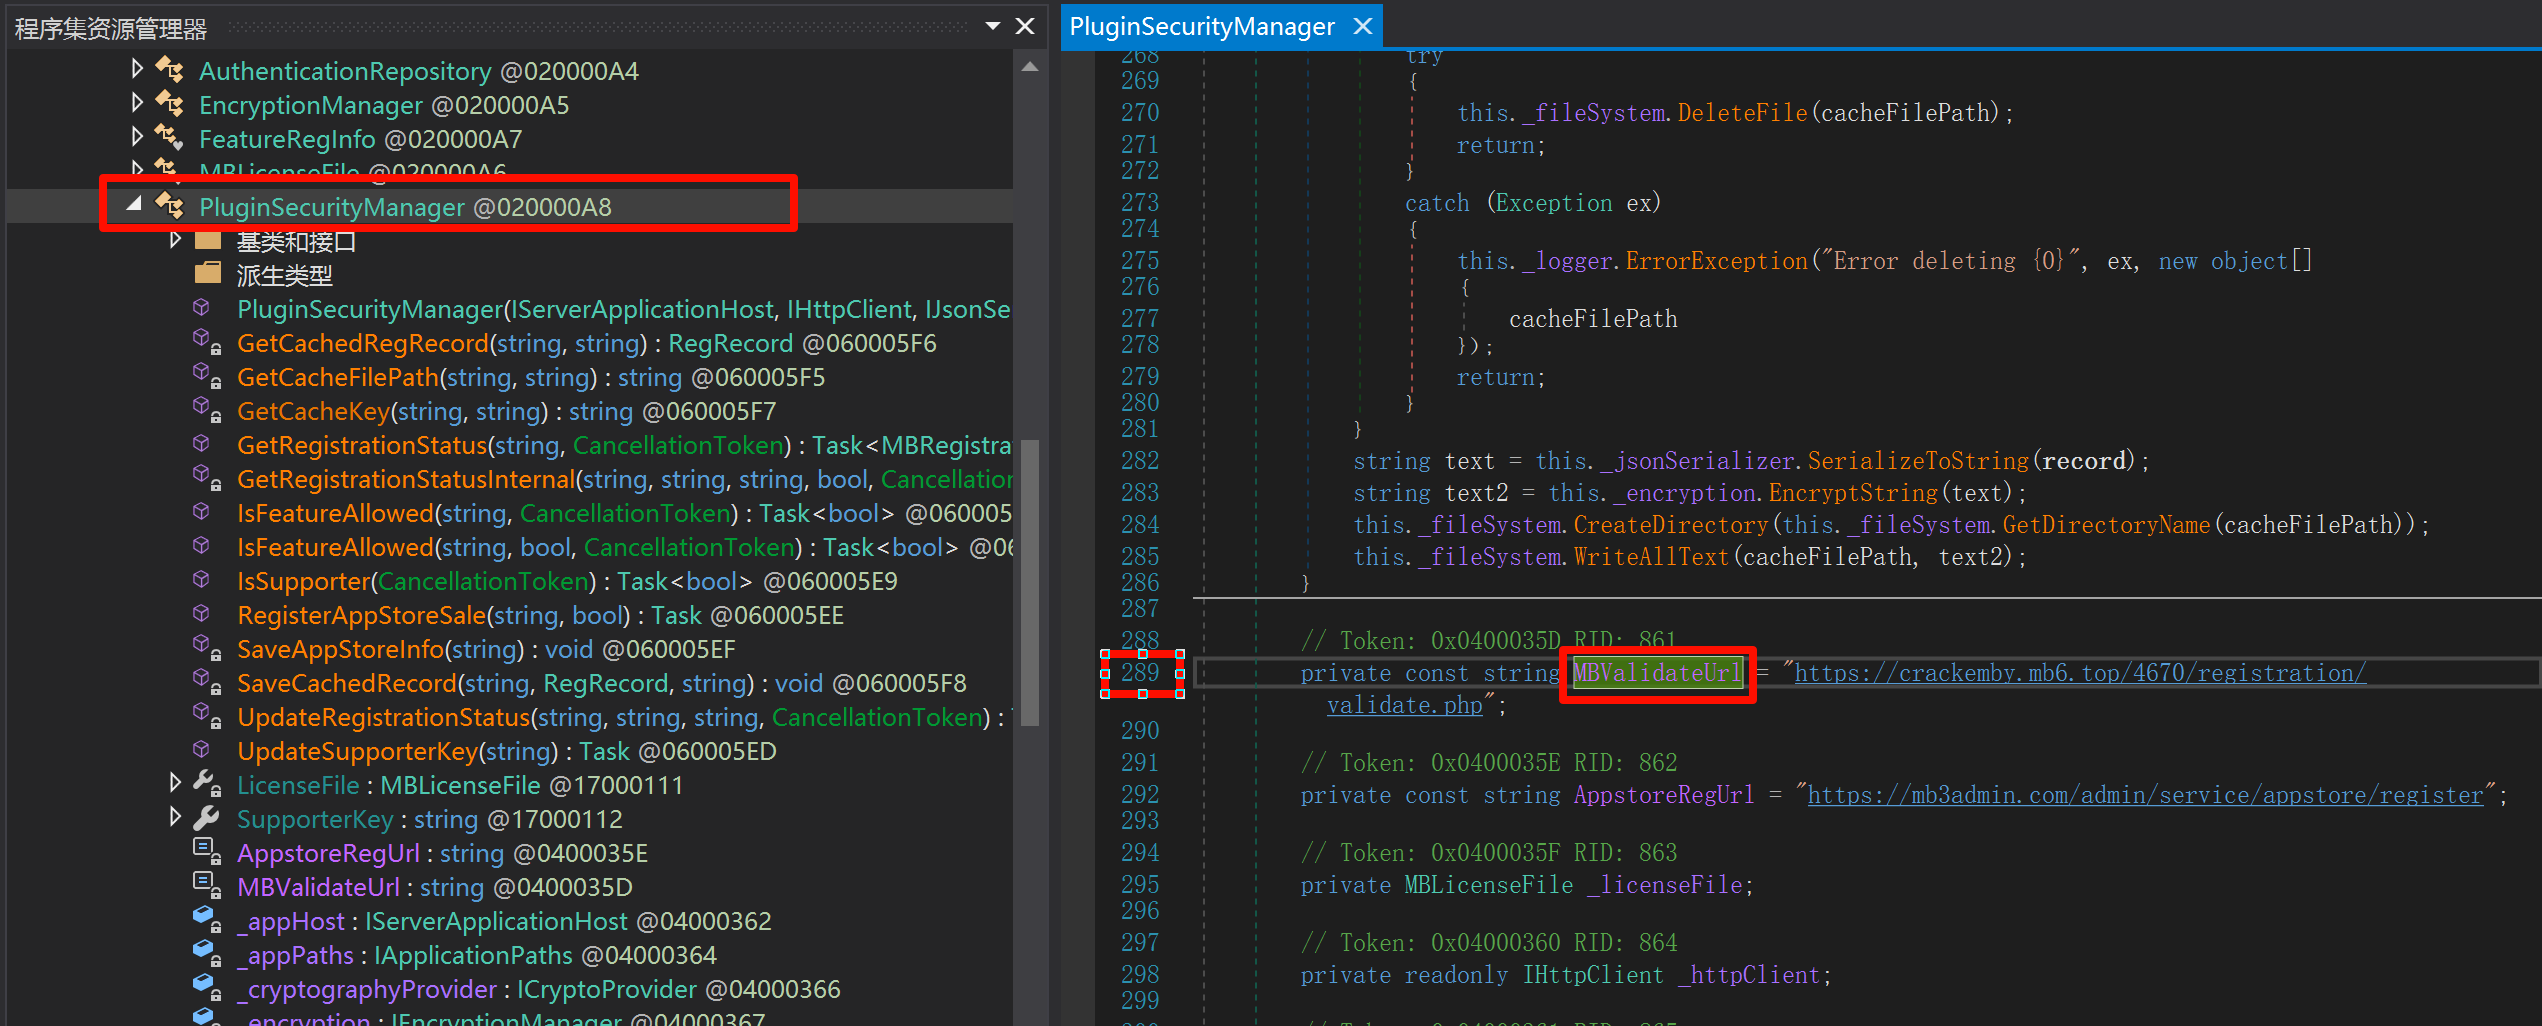Close the PluginSecurityManager tab
2542x1026 pixels.
click(1362, 27)
